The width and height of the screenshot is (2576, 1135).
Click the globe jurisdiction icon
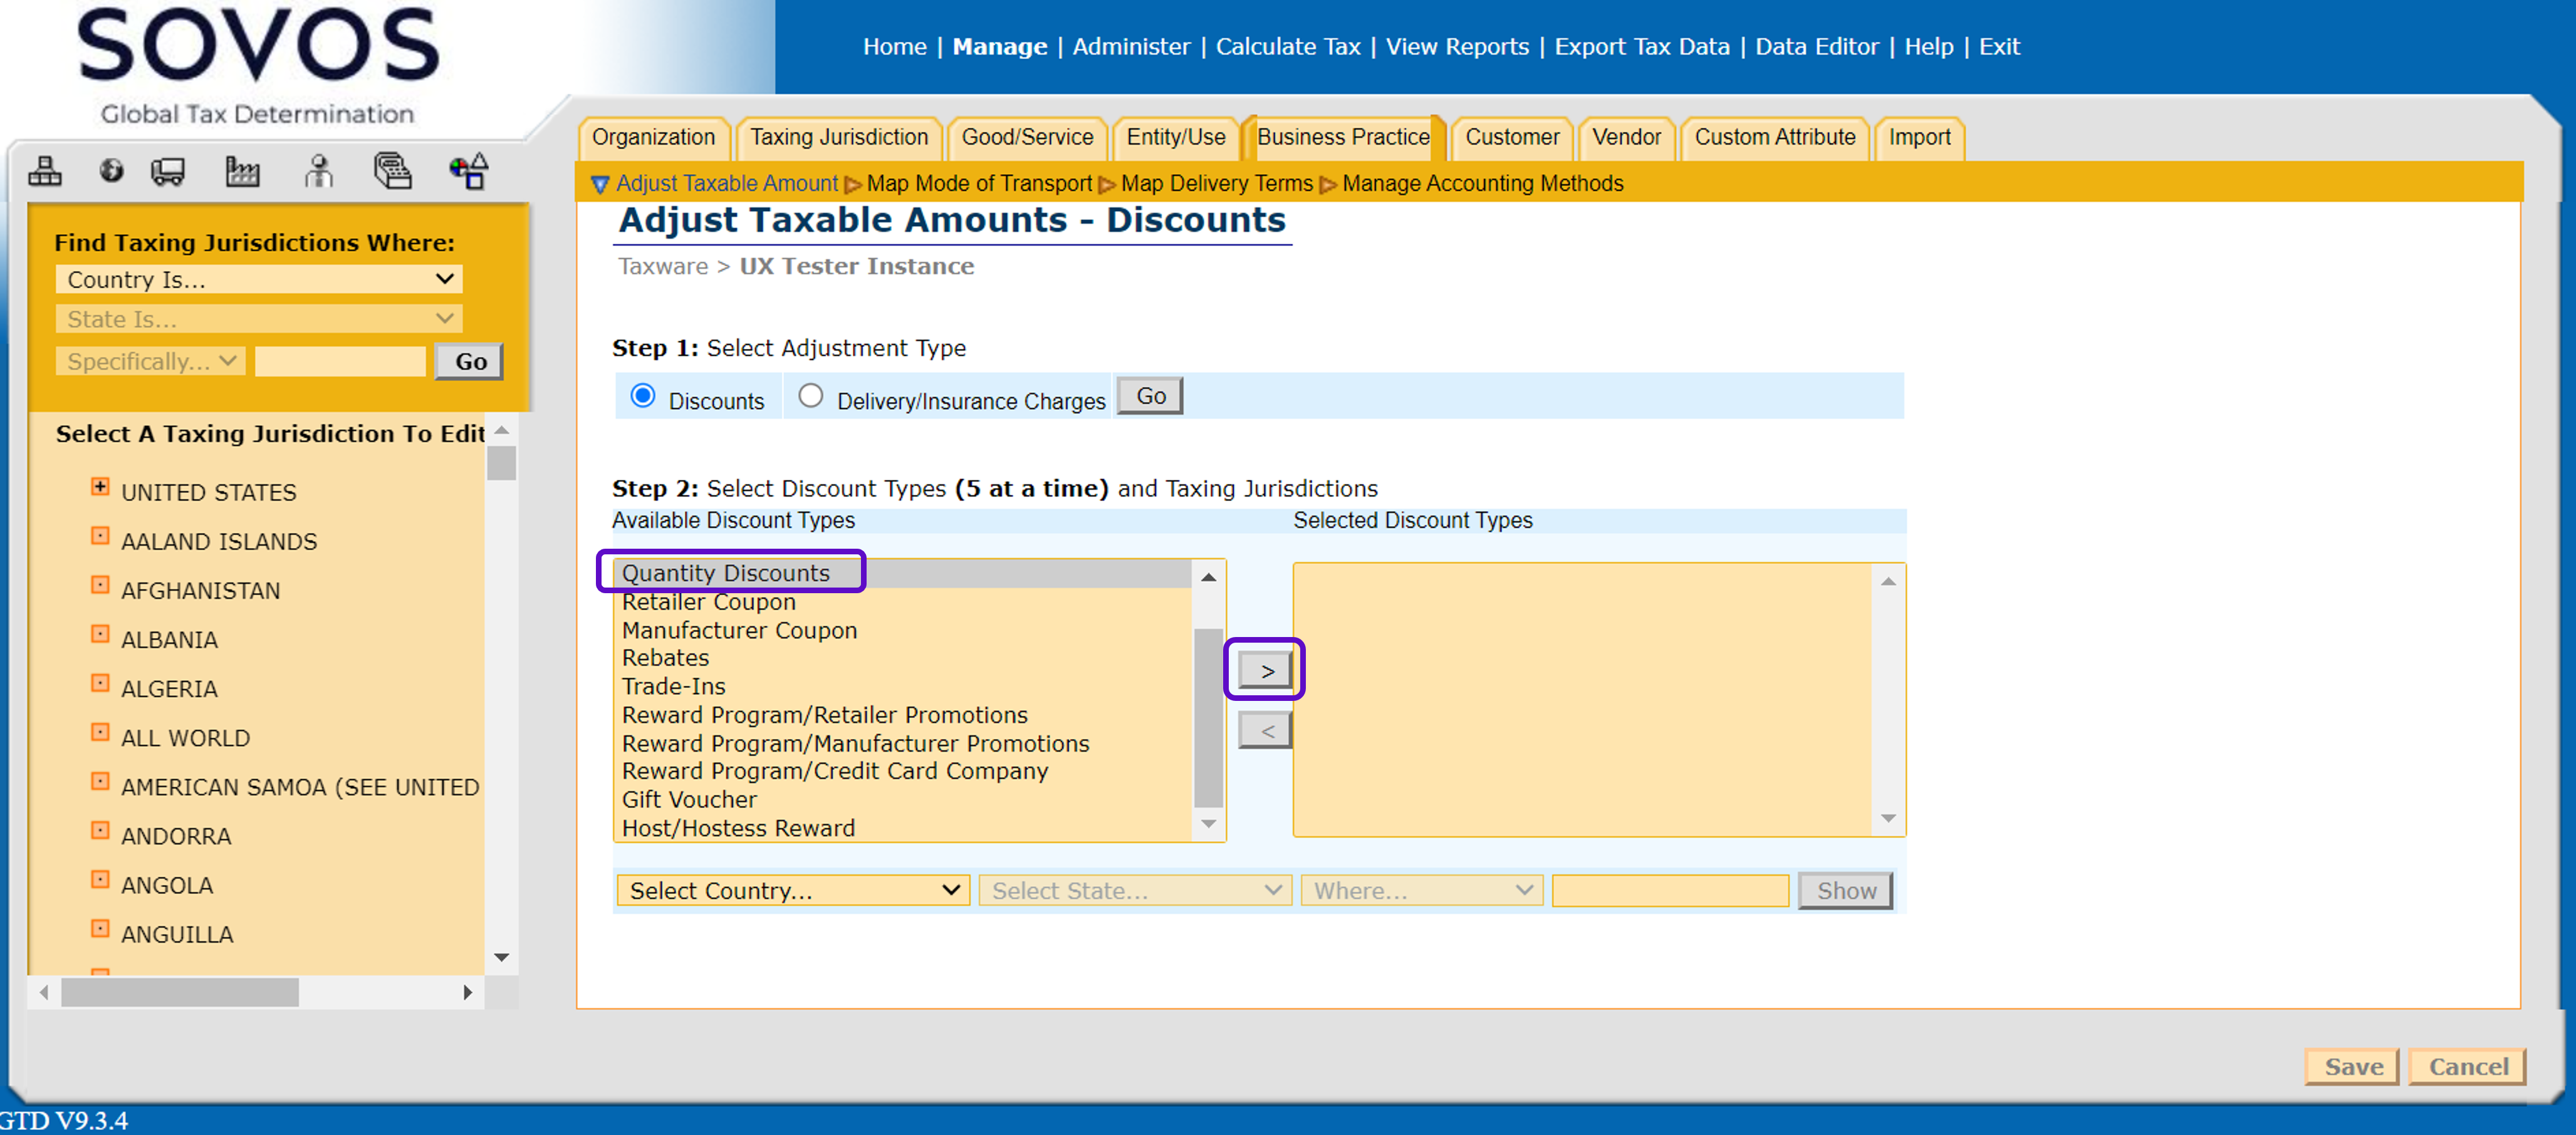click(x=111, y=171)
